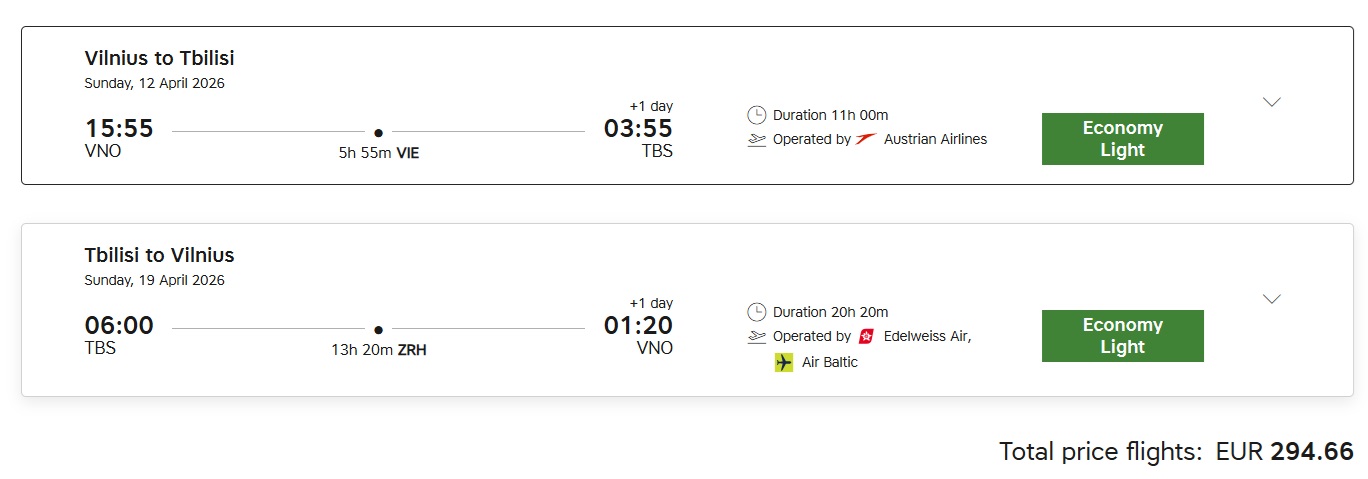Click the 5h 55m VIE layover label
Image resolution: width=1368 pixels, height=479 pixels.
click(378, 154)
